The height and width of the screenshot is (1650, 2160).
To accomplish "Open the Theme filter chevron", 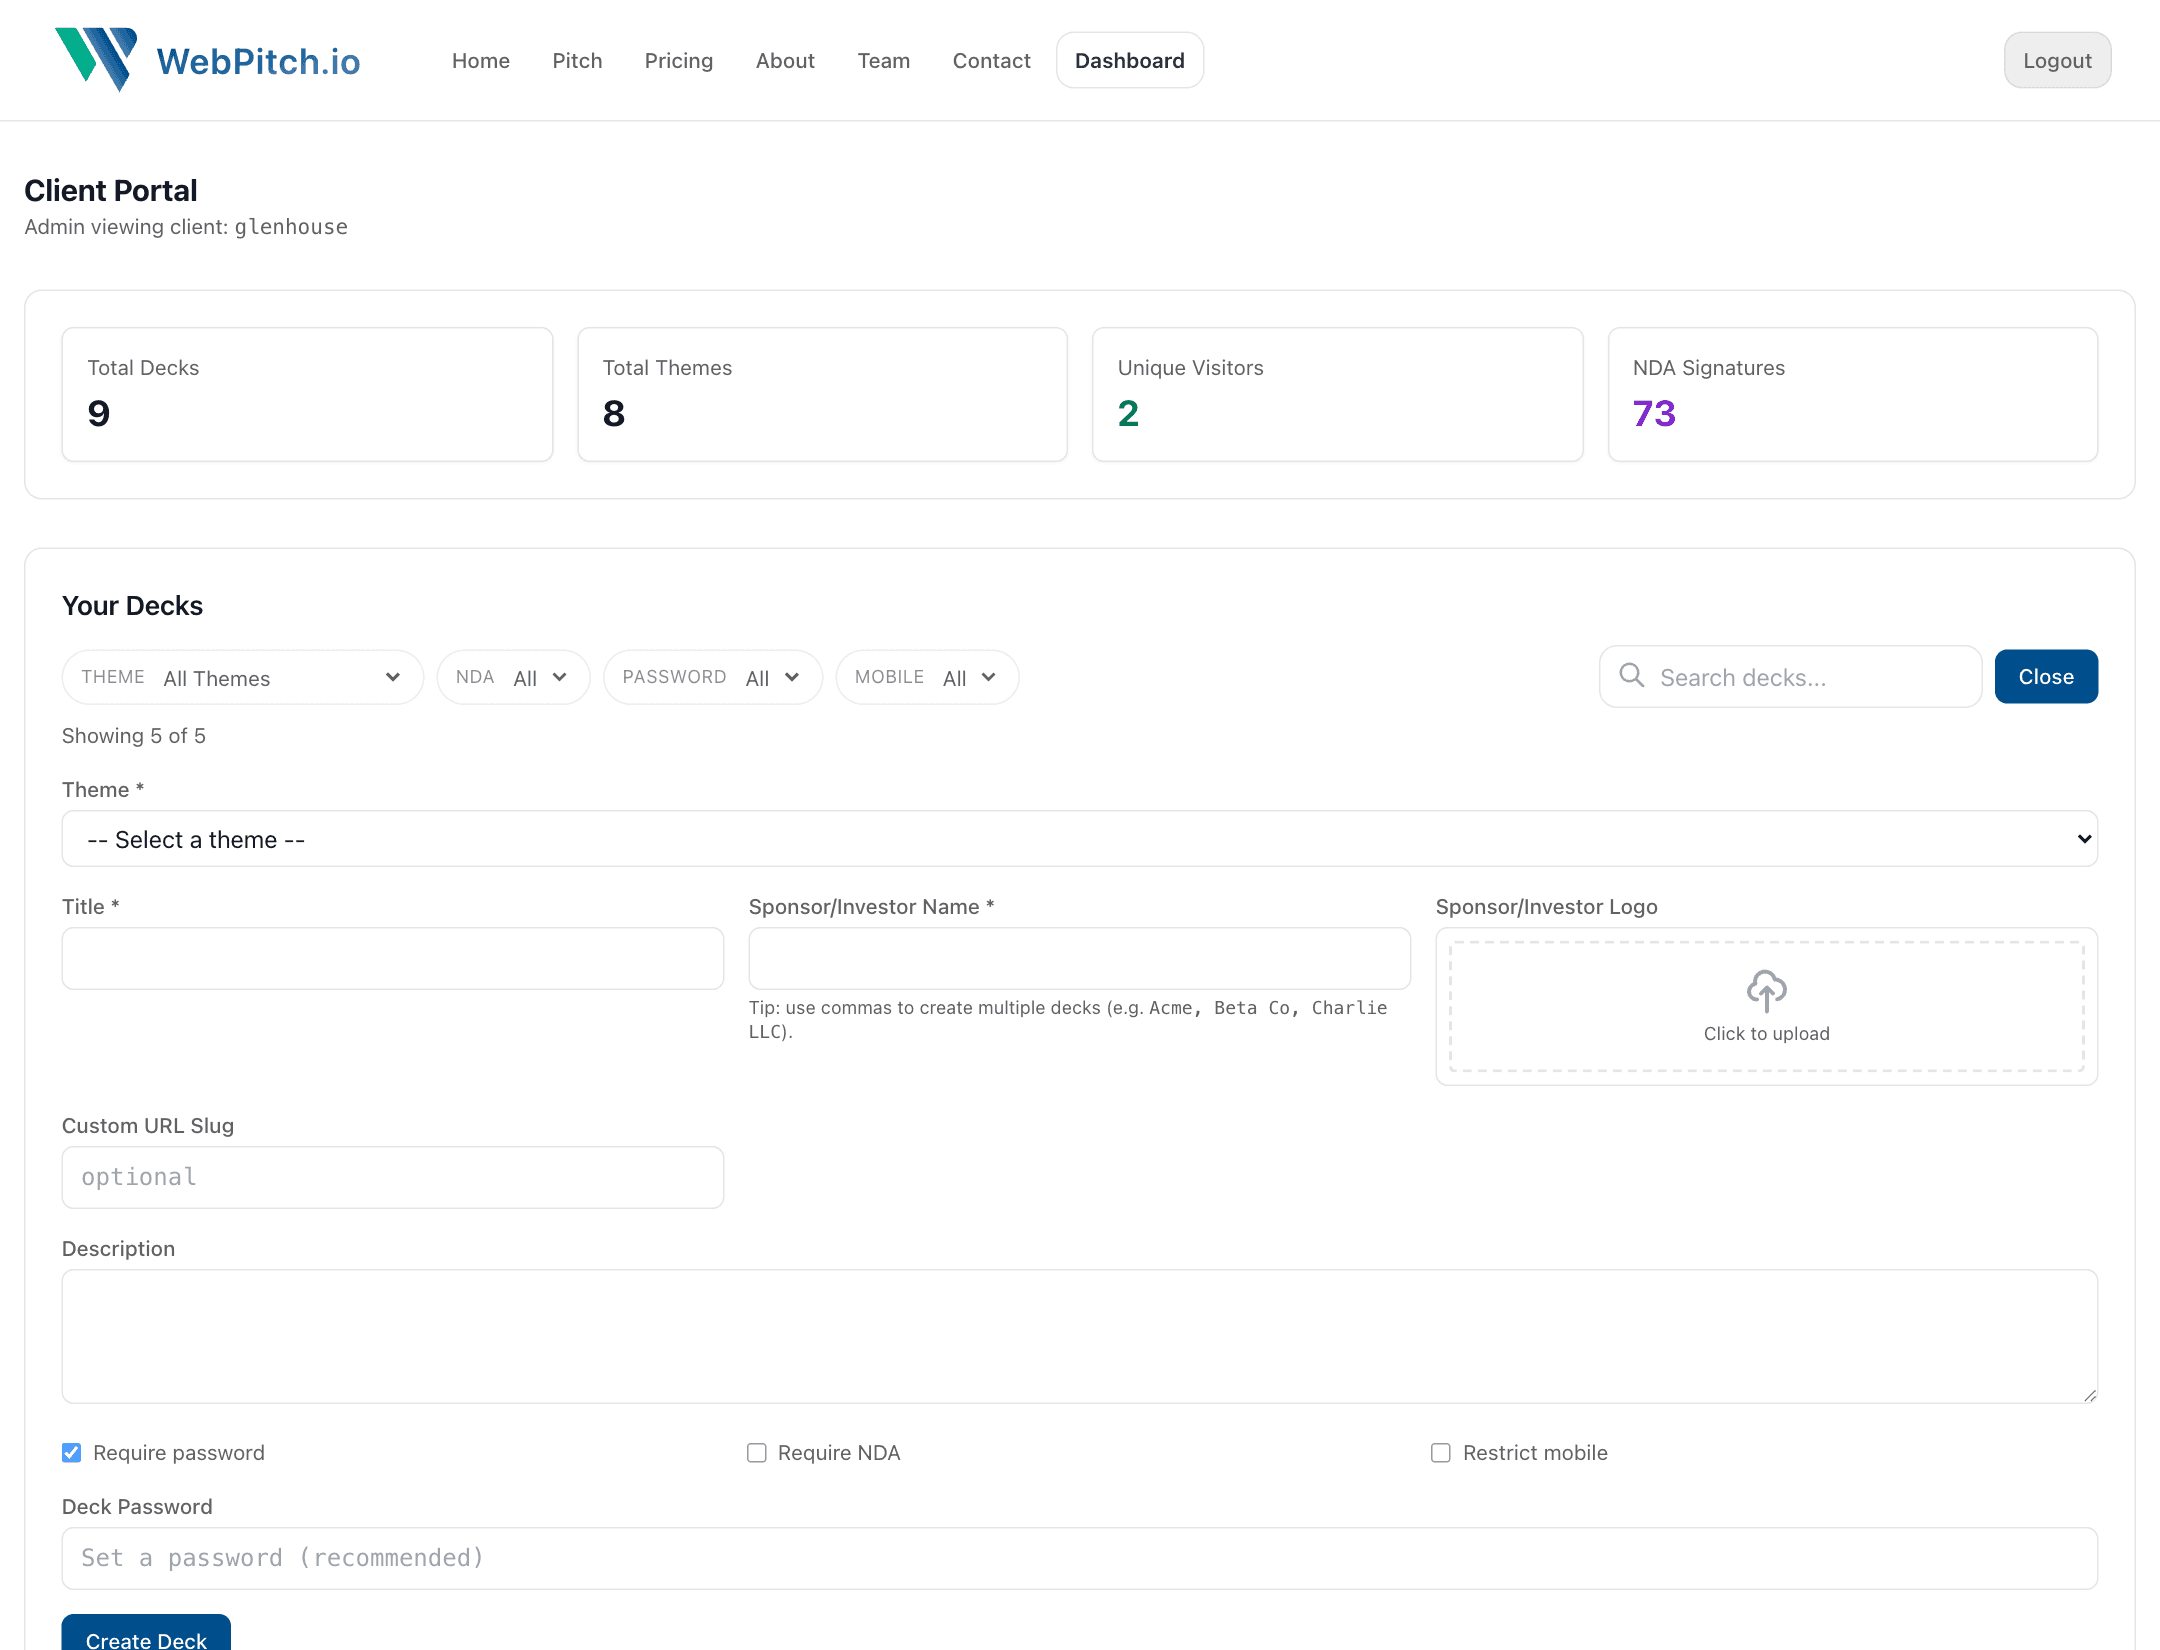I will pyautogui.click(x=392, y=676).
